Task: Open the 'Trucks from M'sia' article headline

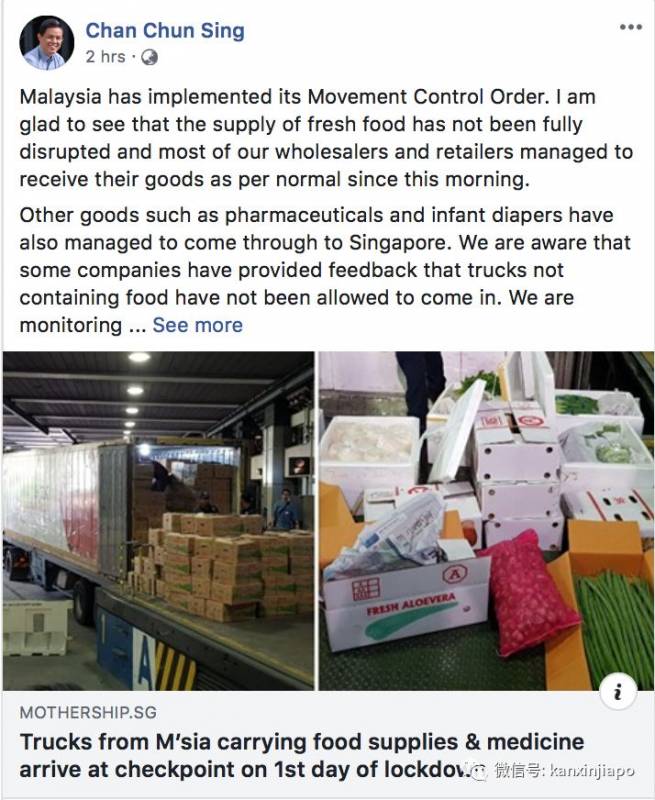Action: (302, 756)
